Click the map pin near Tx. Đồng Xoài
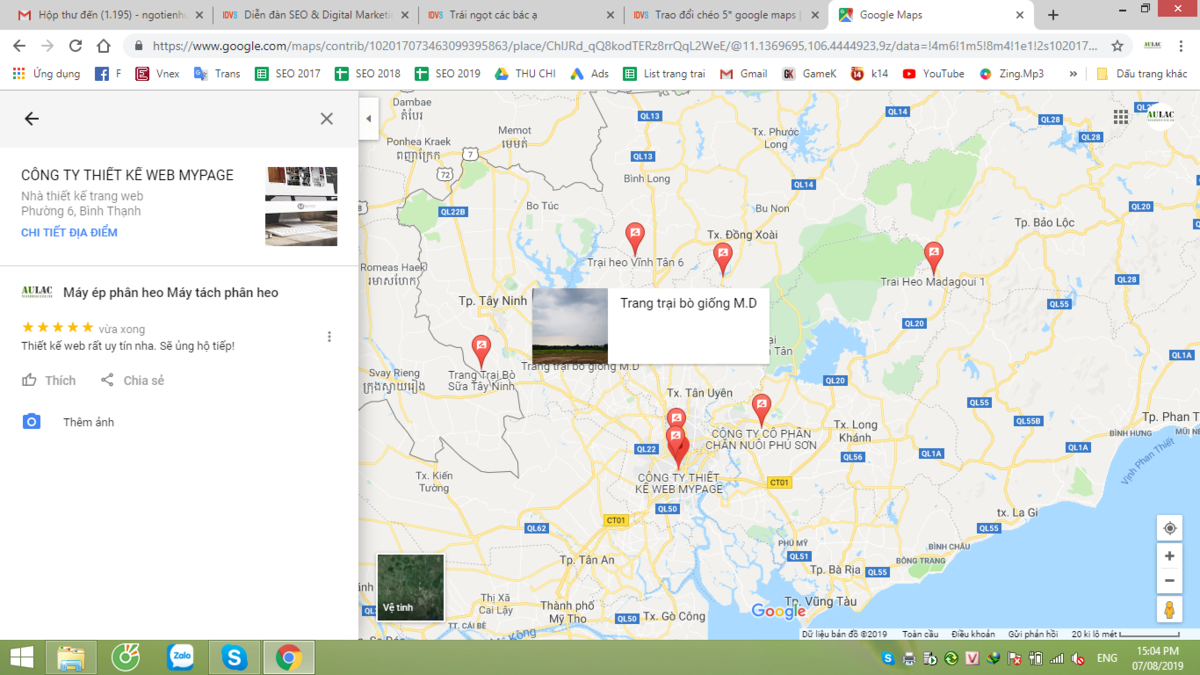Viewport: 1200px width, 675px height. (x=723, y=259)
